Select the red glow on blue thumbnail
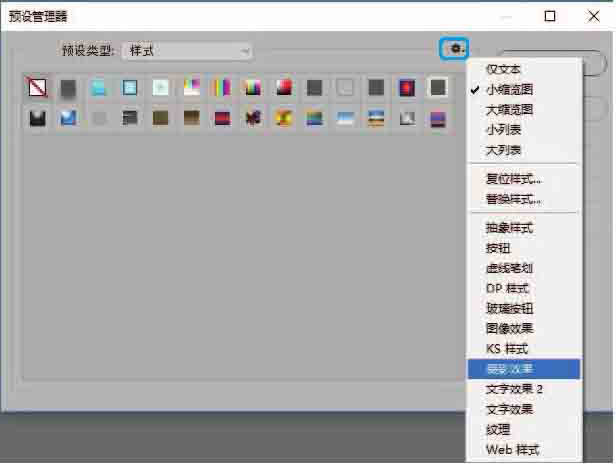The image size is (616, 464). pos(407,87)
